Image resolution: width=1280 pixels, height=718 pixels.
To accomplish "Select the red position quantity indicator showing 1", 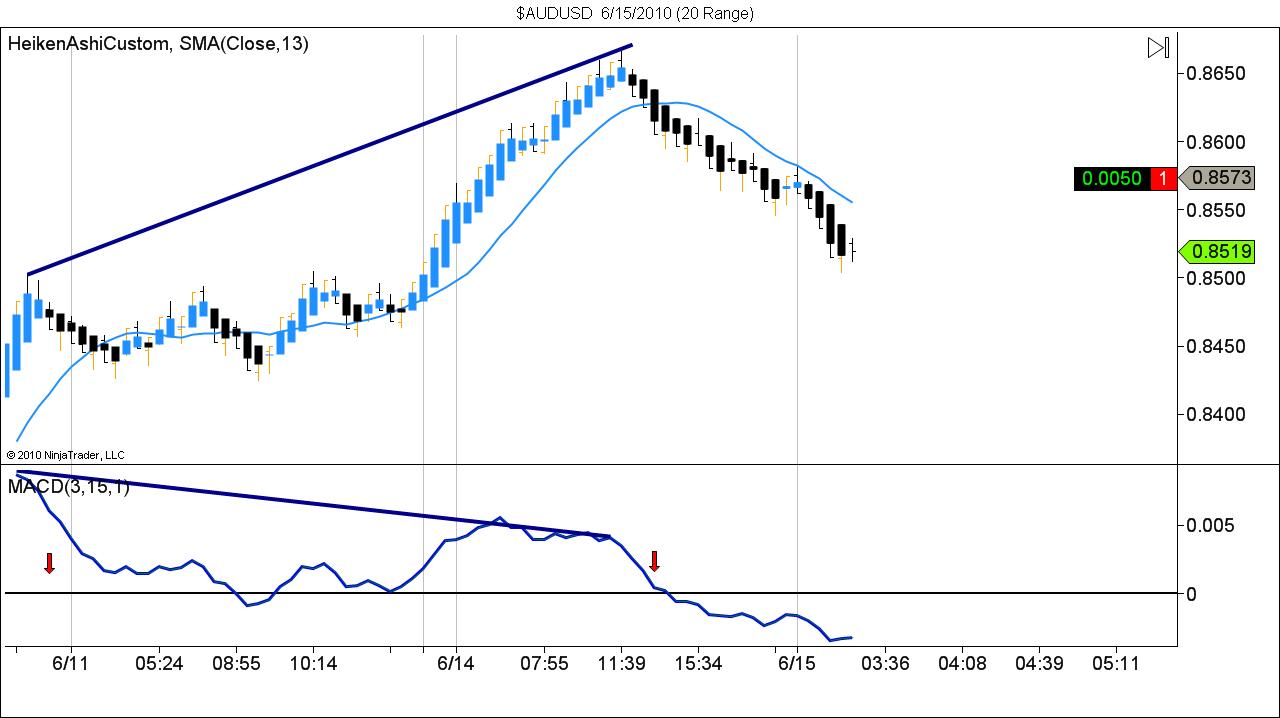I will click(1166, 179).
